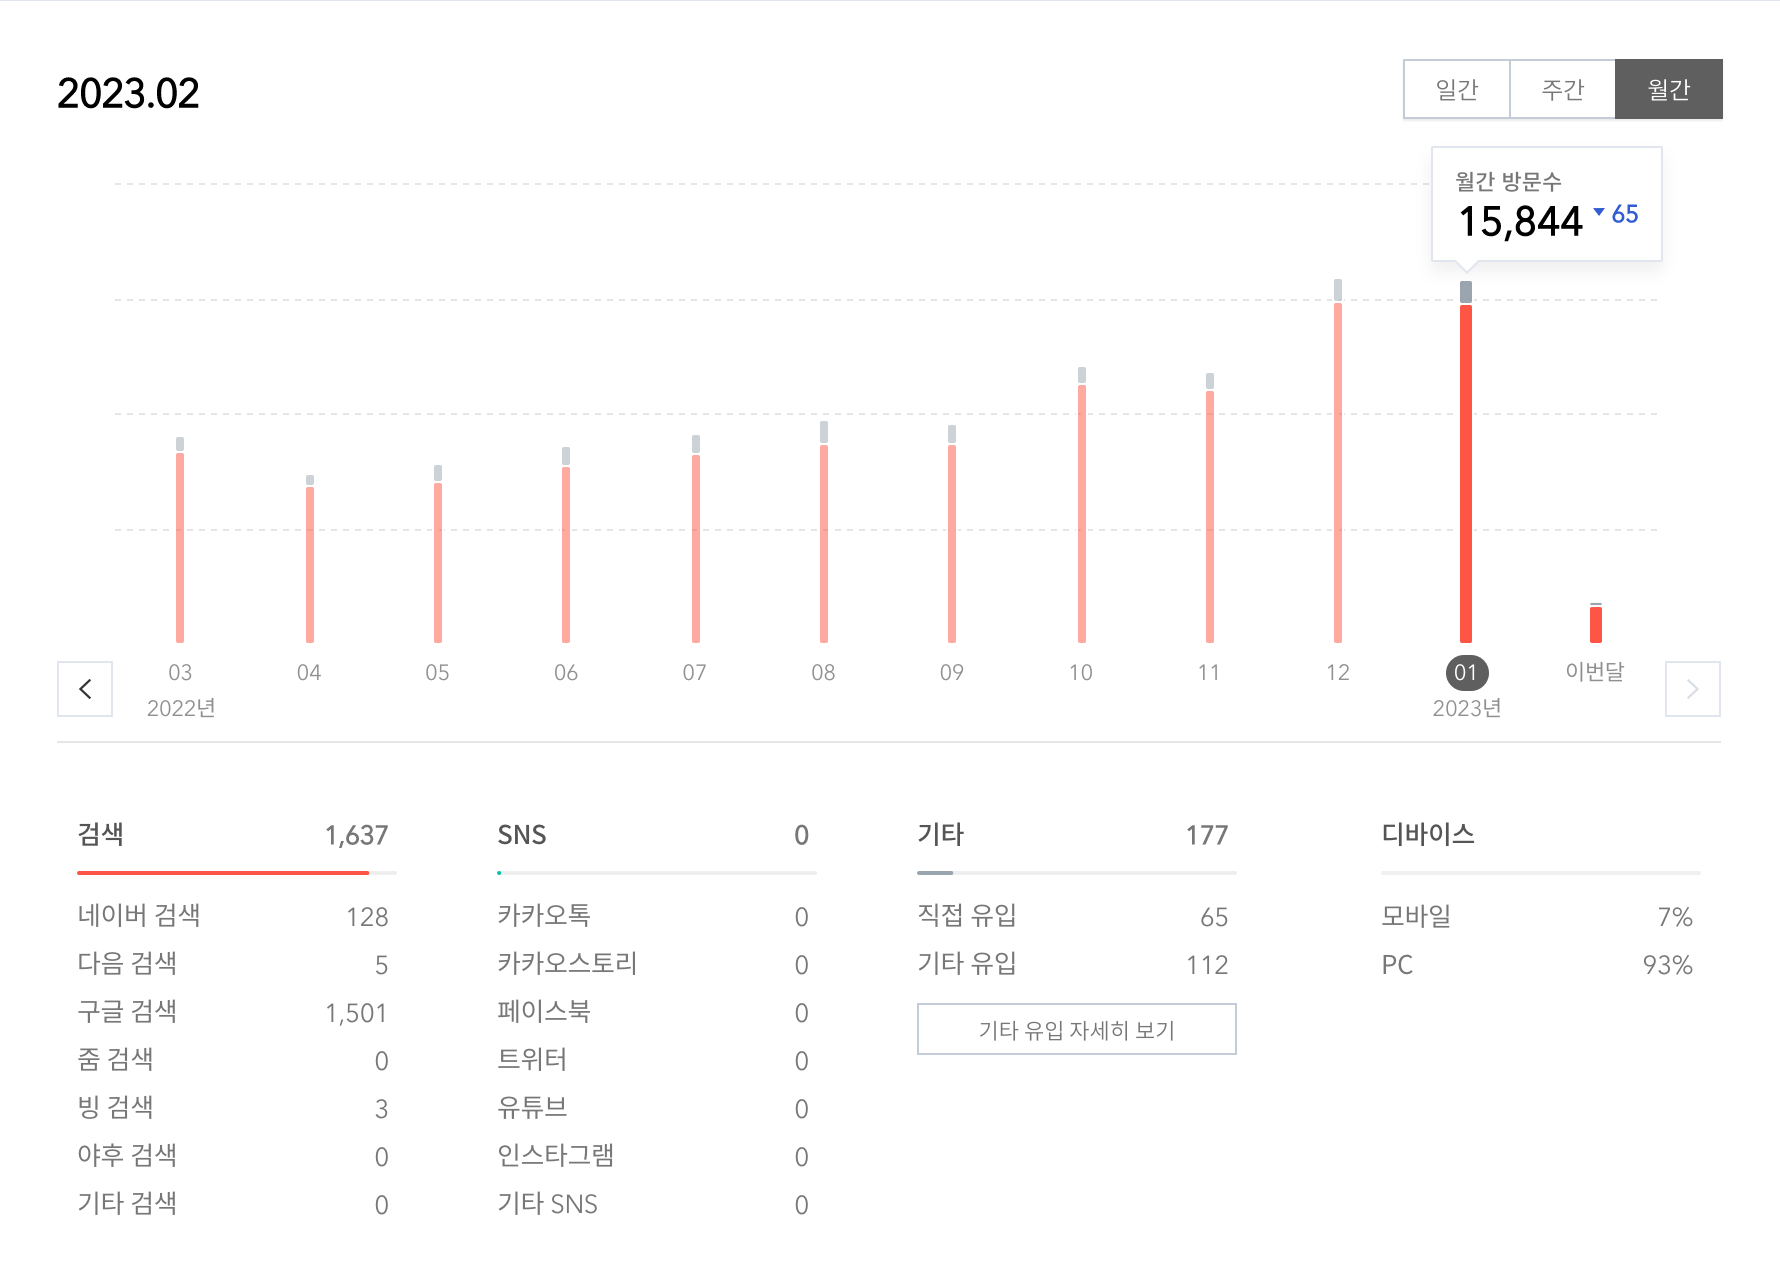Advance chart with right arrow button
The image size is (1780, 1274).
[1692, 689]
